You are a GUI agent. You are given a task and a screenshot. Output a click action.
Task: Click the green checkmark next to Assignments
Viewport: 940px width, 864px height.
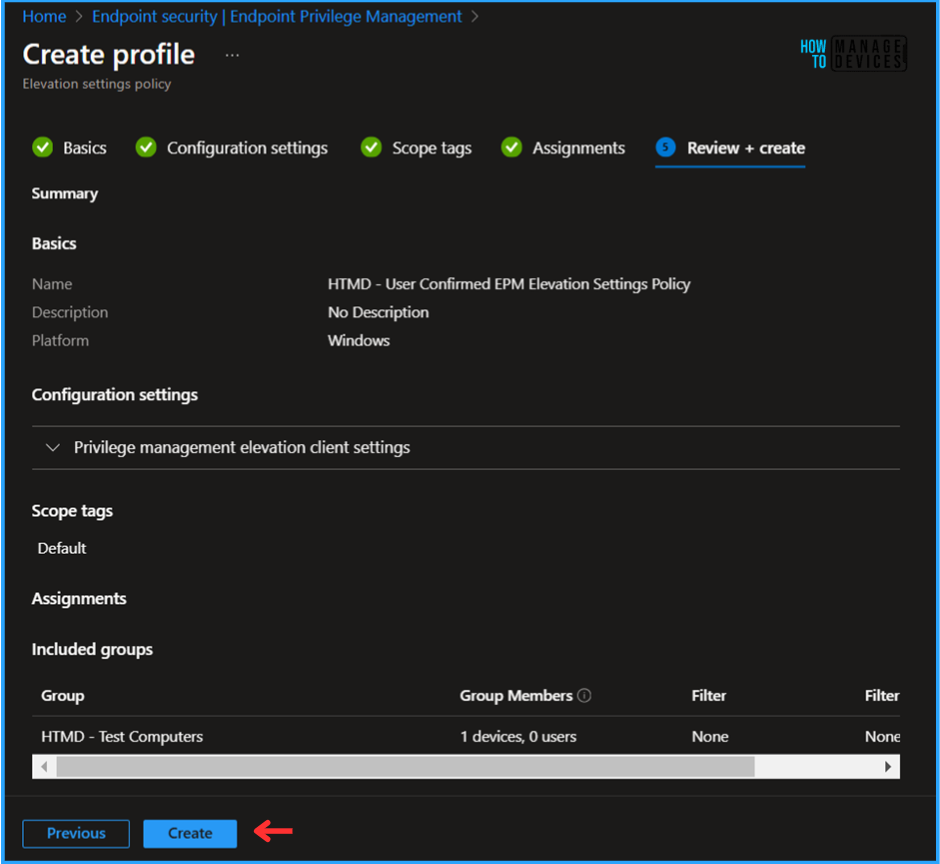coord(511,147)
